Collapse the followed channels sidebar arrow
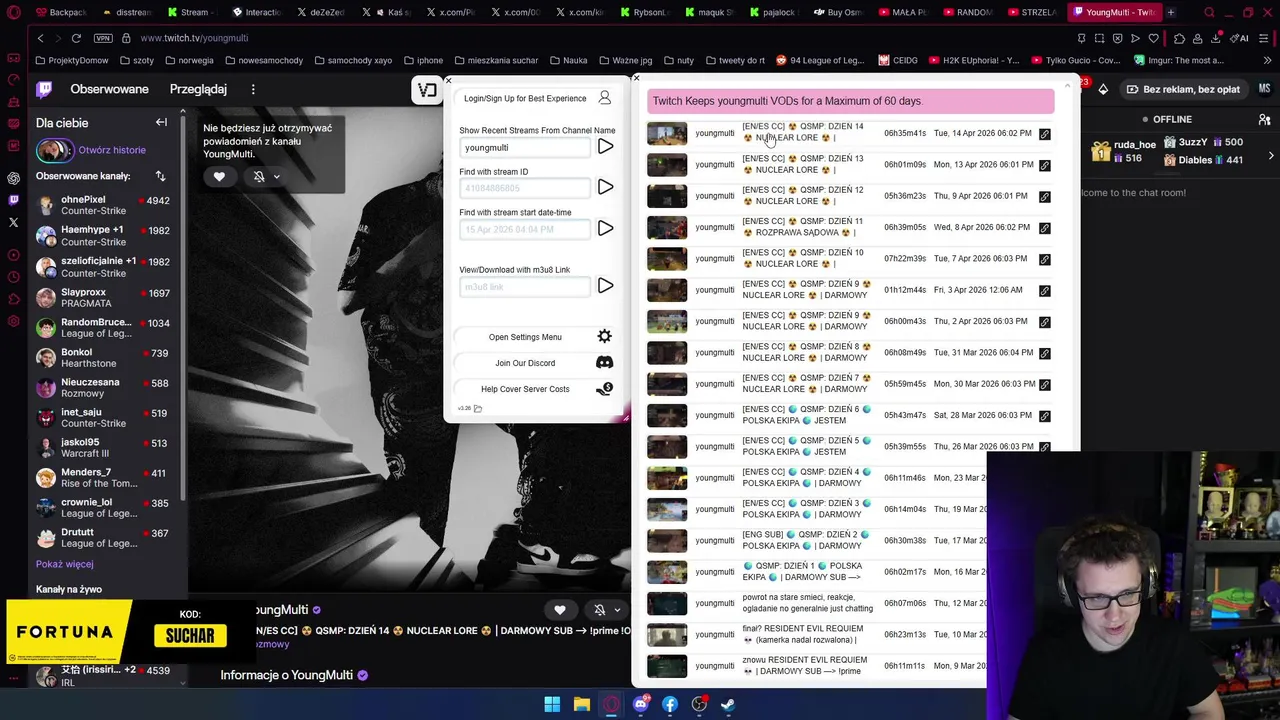The width and height of the screenshot is (1280, 720). pos(161,122)
